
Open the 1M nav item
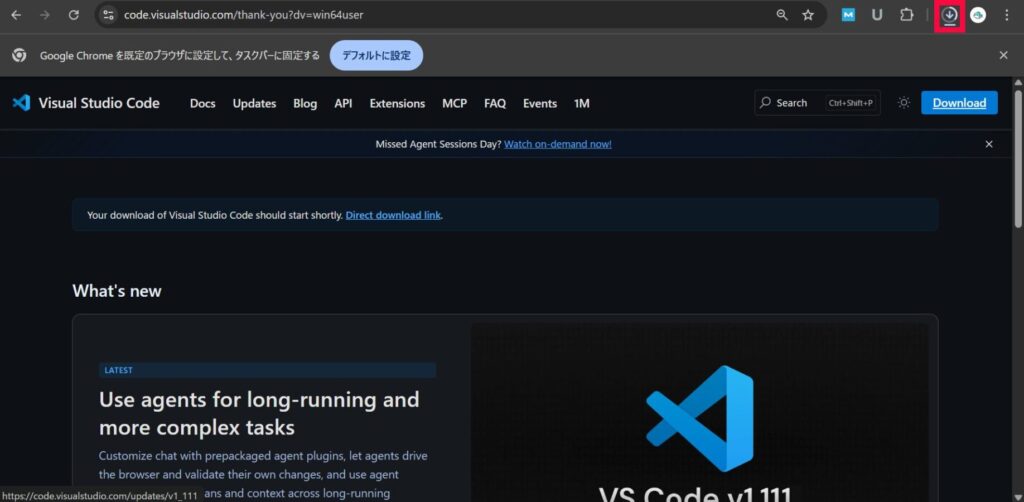pos(582,103)
